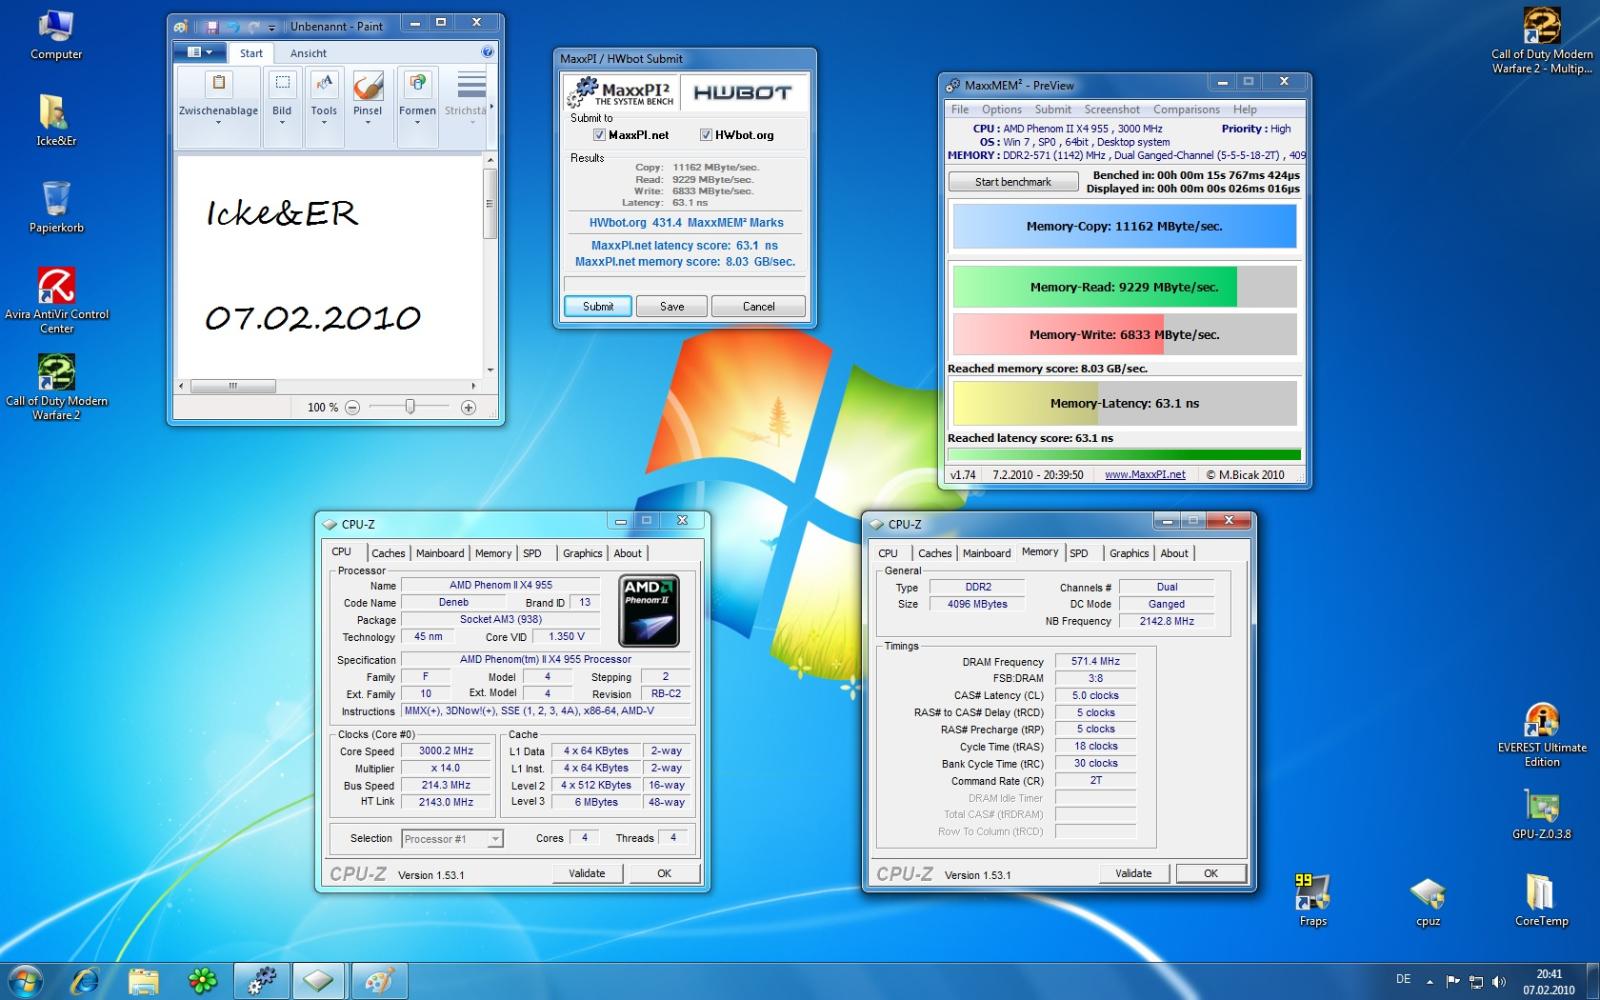Click Paint horizontal scrollbar thumb

pyautogui.click(x=232, y=385)
